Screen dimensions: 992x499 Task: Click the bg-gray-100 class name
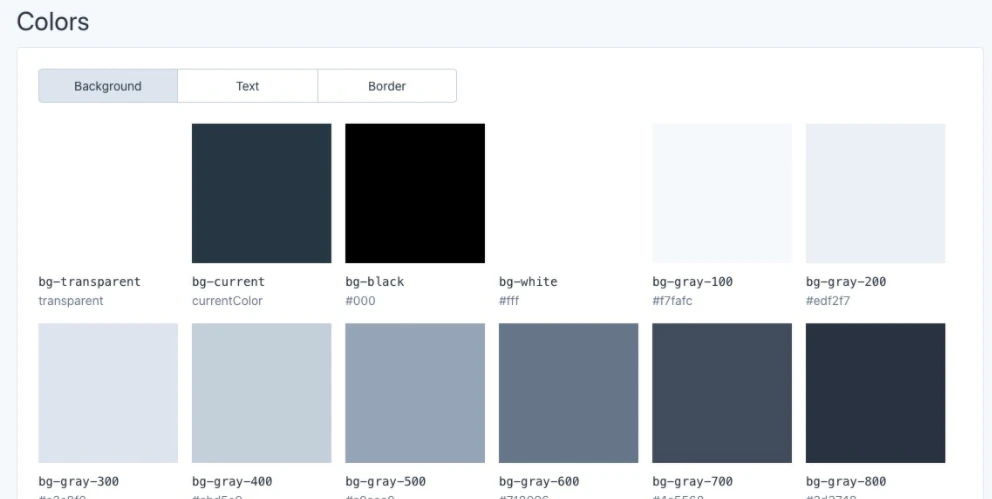(693, 281)
